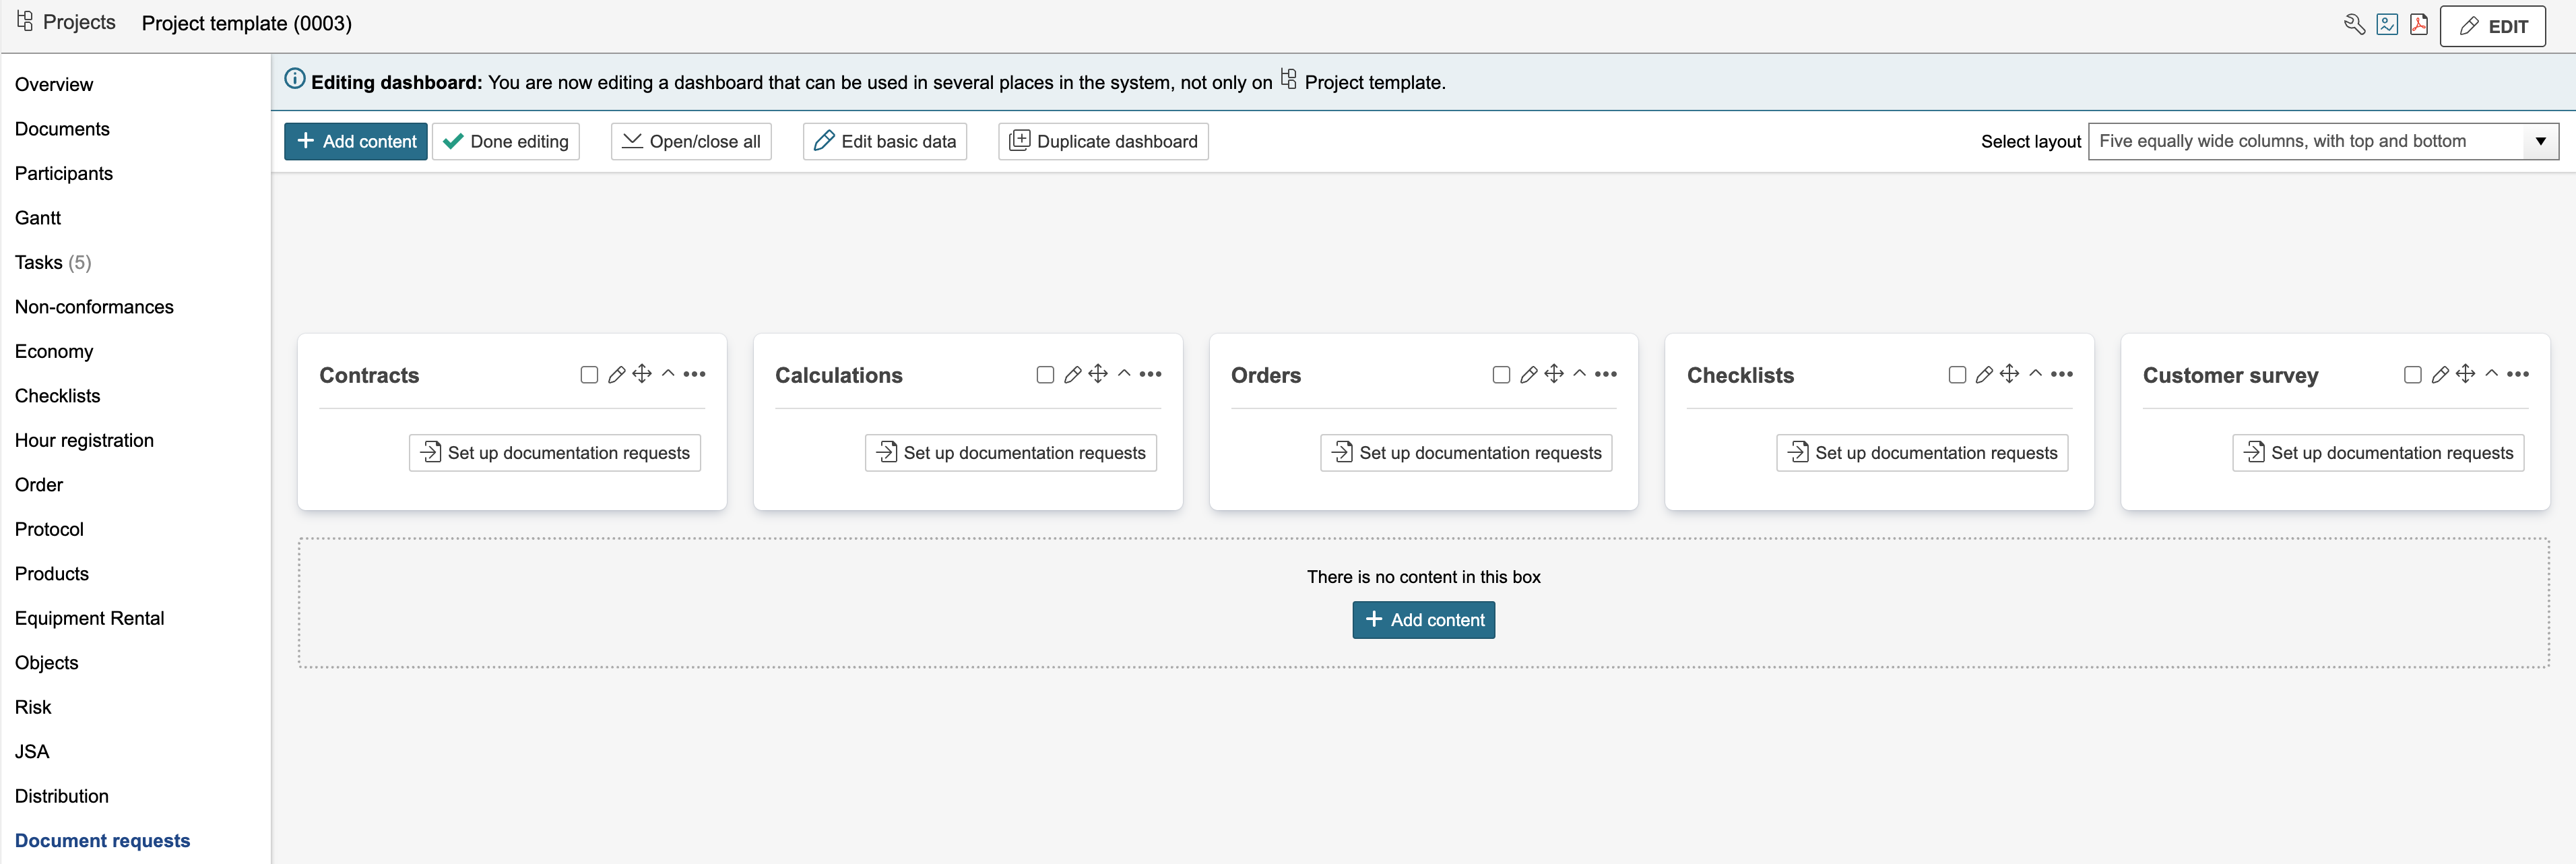
Task: Collapse the Checklists widget with chevron
Action: coord(2036,374)
